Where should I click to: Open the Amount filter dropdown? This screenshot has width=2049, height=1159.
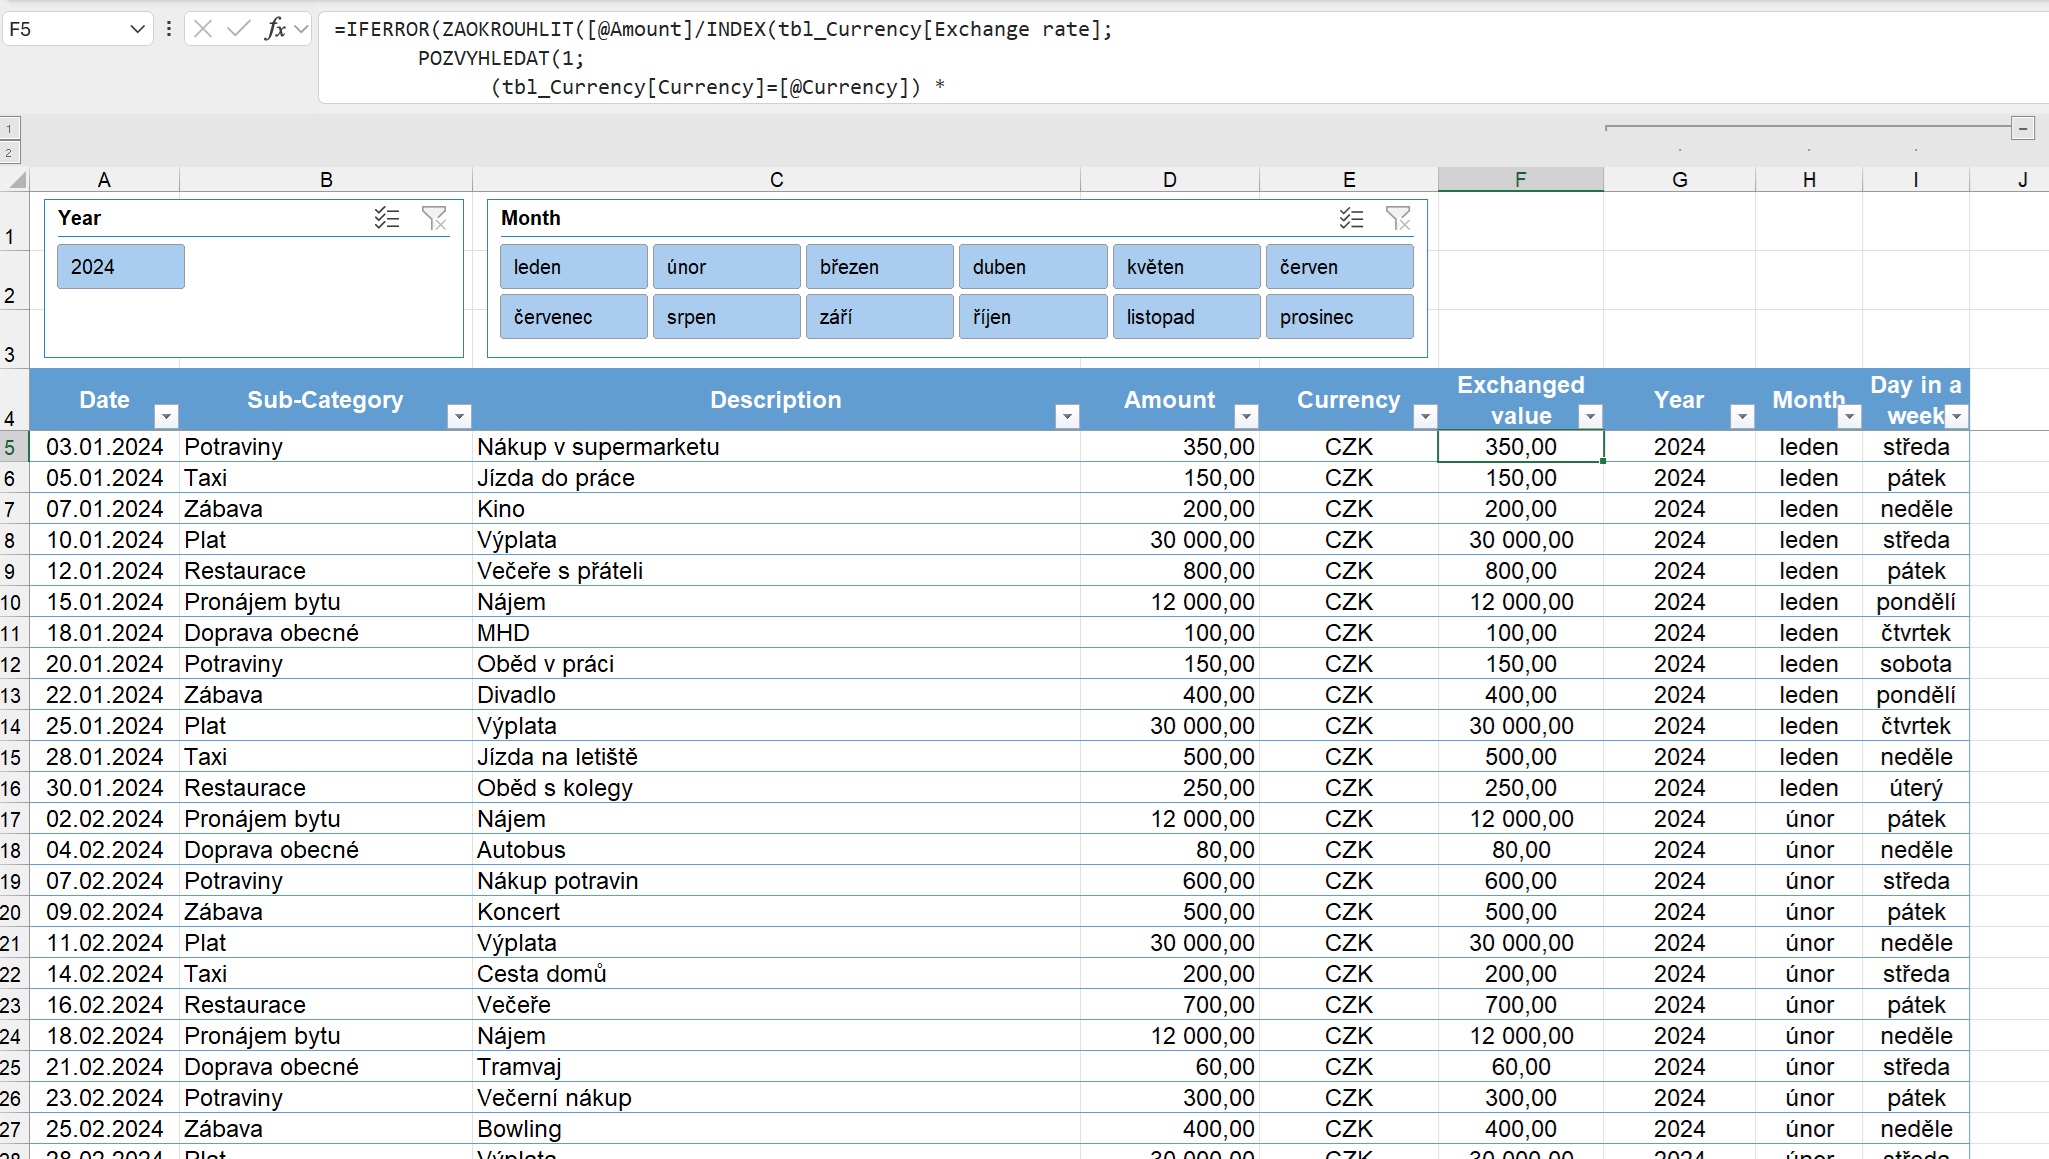coord(1246,416)
